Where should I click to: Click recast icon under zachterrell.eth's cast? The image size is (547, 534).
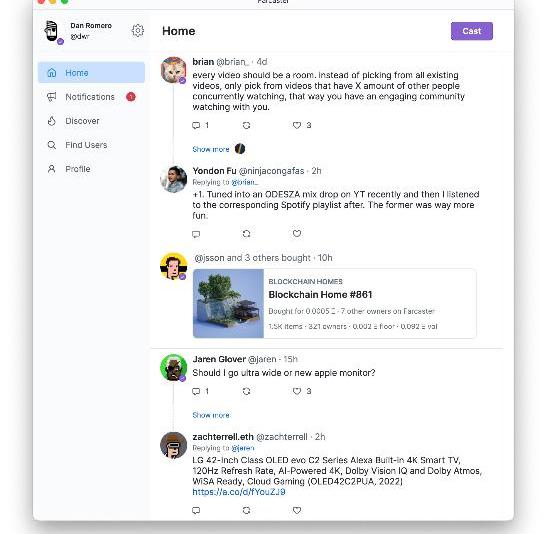pyautogui.click(x=246, y=510)
